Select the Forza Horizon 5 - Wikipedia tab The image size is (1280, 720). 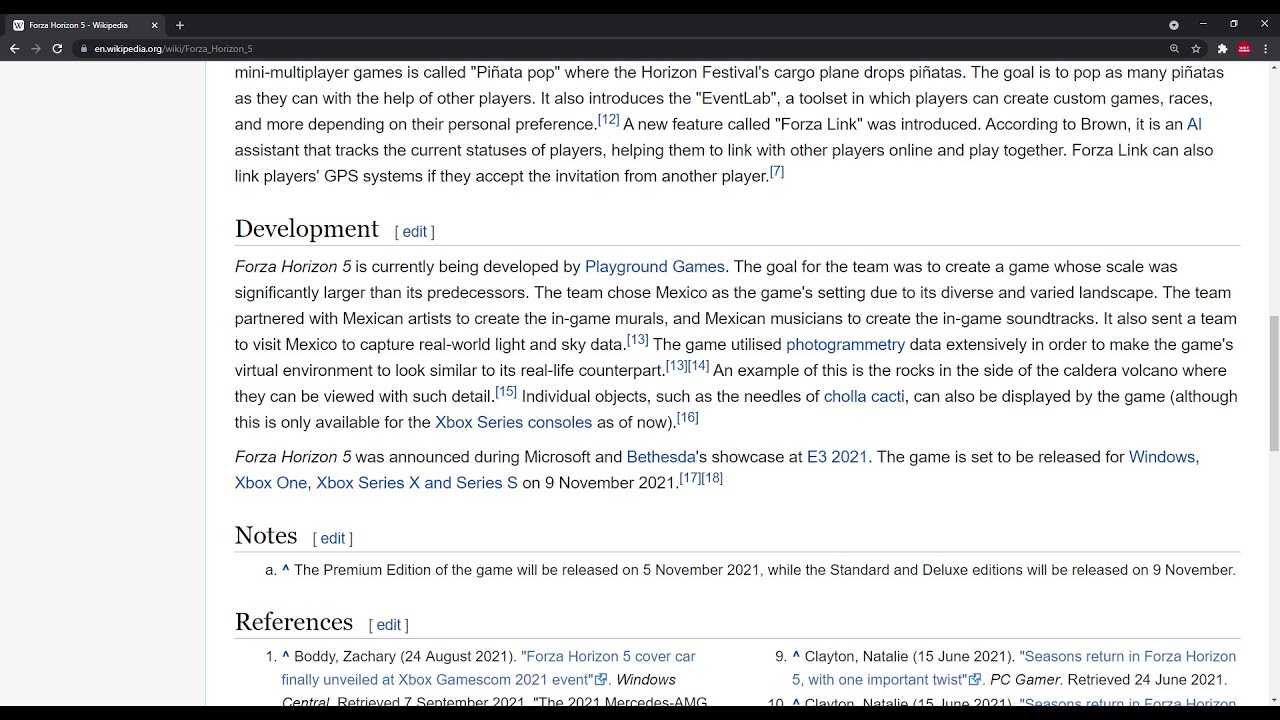86,25
